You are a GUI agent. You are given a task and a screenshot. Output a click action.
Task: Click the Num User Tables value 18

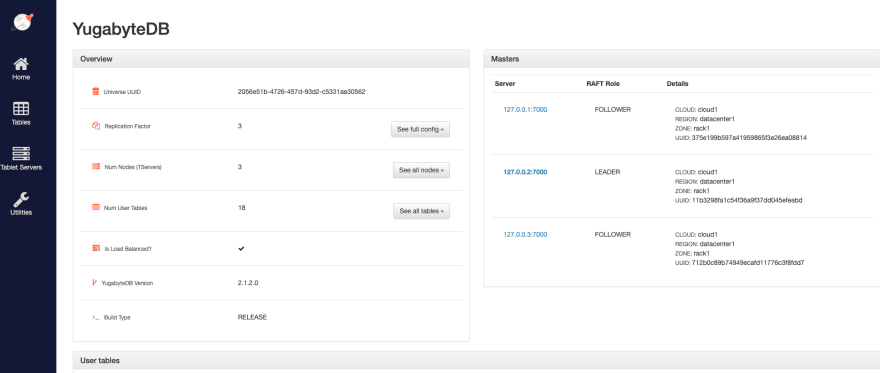coord(241,208)
